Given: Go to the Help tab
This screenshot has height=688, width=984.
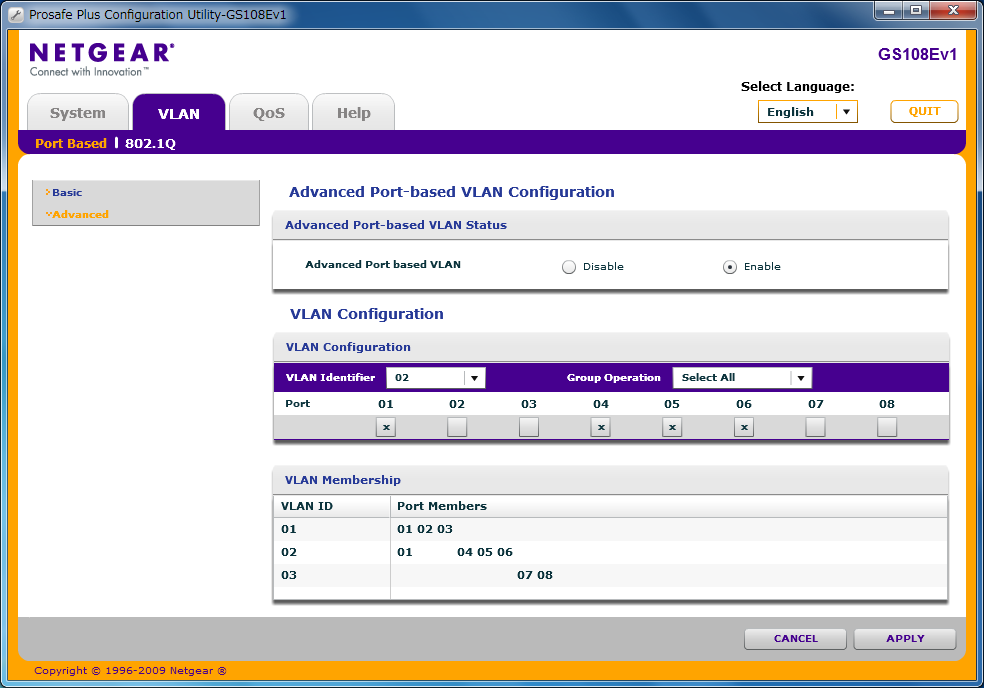Looking at the screenshot, I should click(x=353, y=113).
